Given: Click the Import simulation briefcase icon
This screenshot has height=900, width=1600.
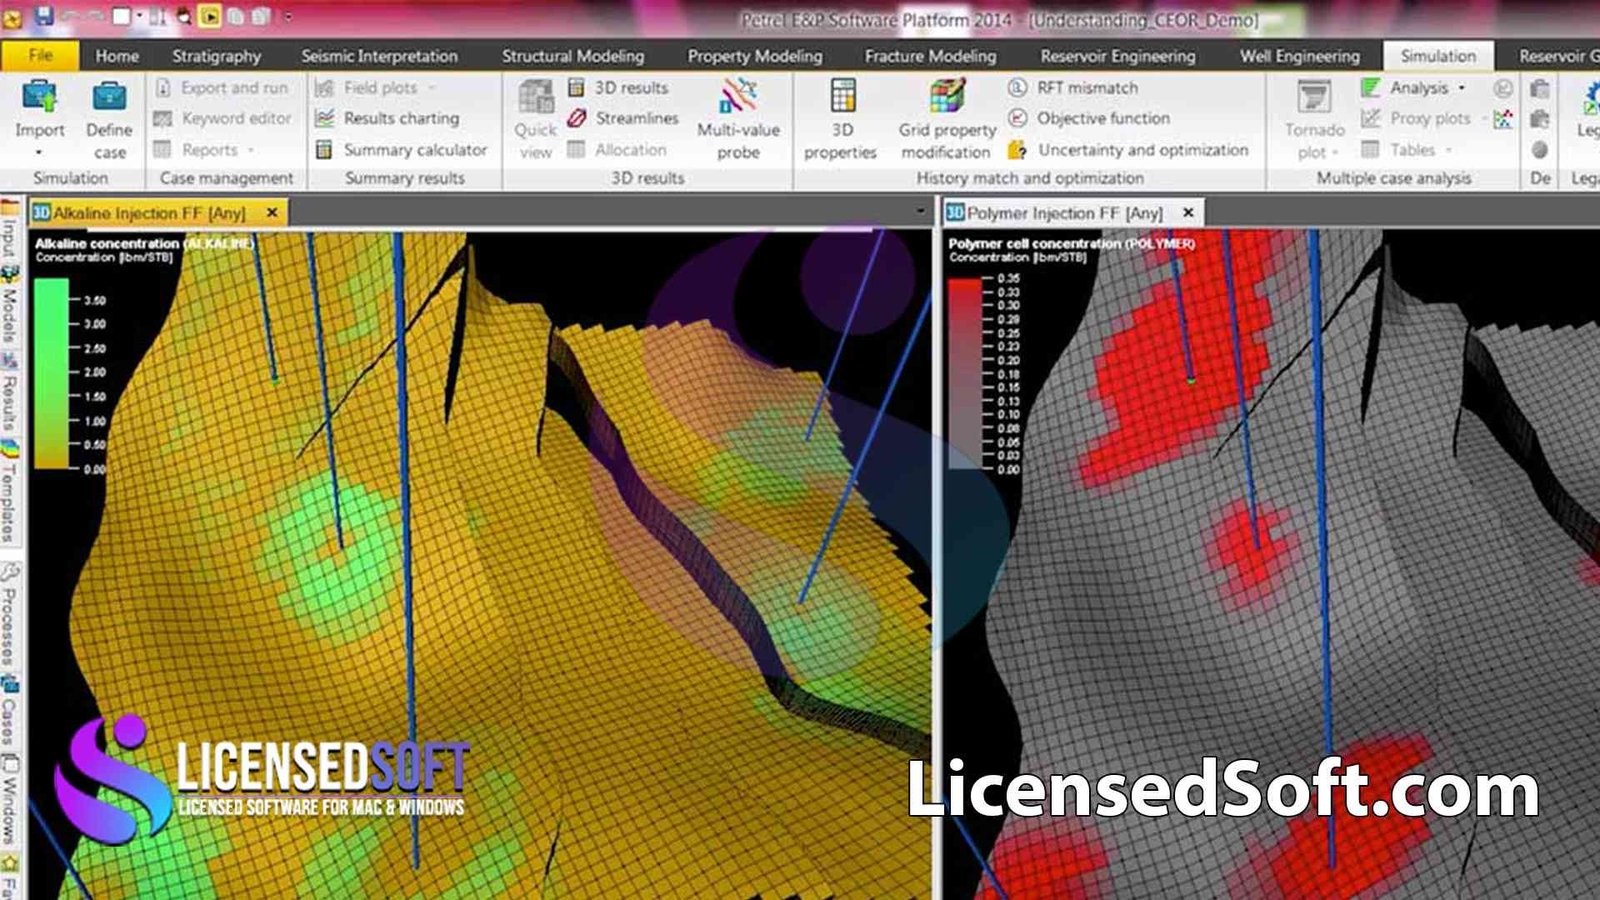Looking at the screenshot, I should (39, 96).
